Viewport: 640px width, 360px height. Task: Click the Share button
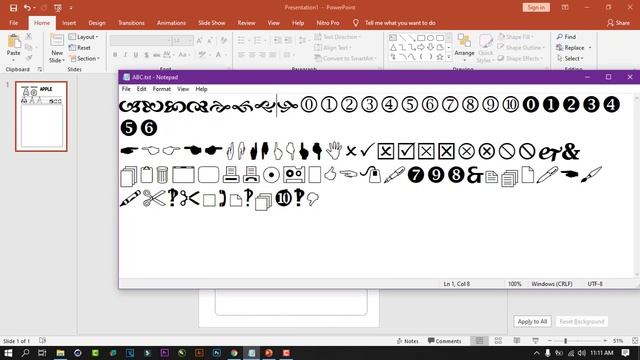click(618, 23)
